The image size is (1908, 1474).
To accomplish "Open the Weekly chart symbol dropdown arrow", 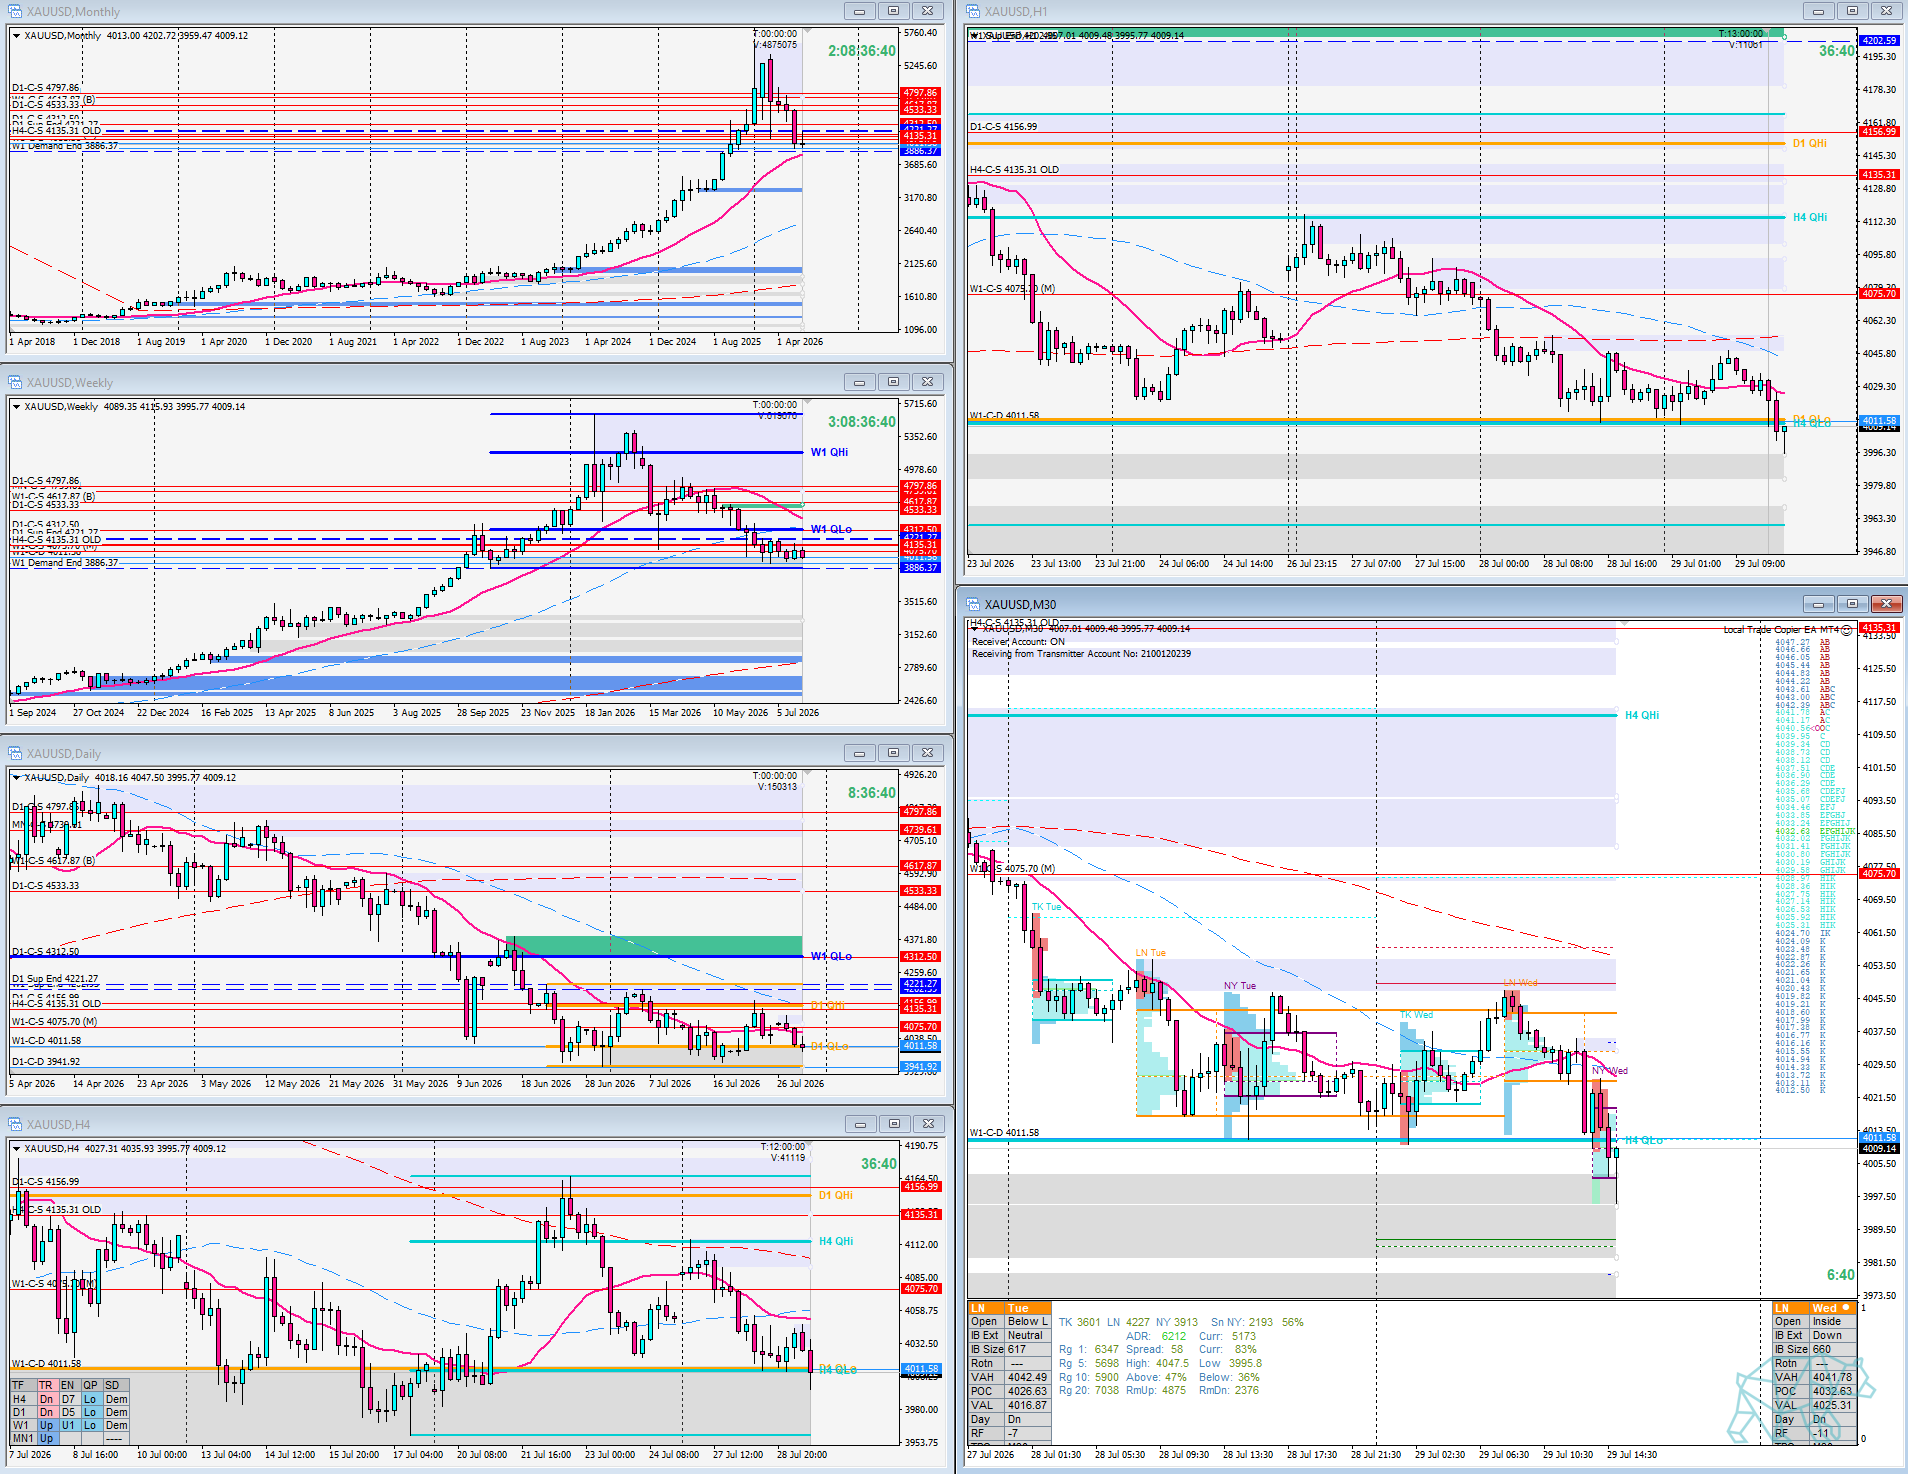I will (x=17, y=407).
